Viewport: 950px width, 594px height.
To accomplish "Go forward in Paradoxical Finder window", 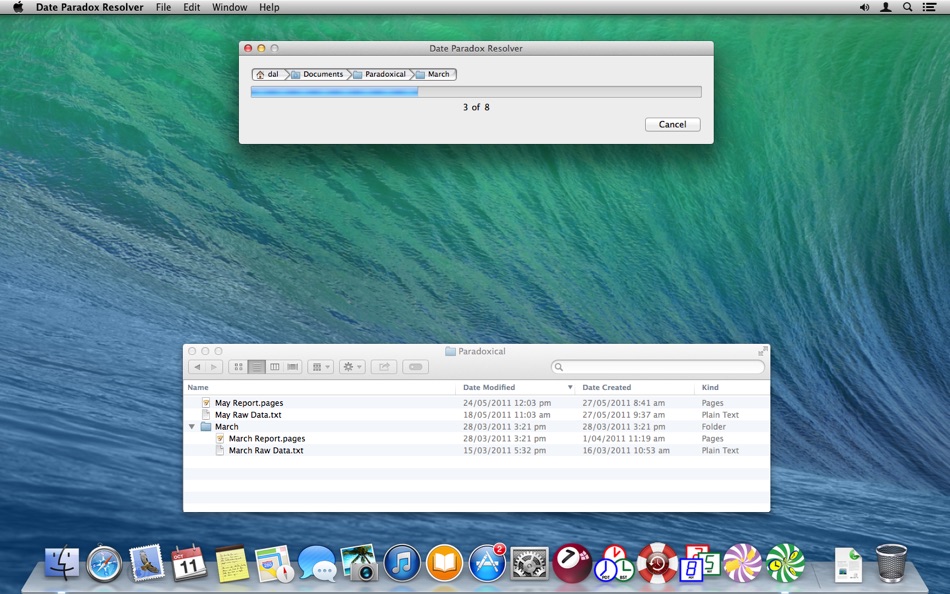I will pyautogui.click(x=214, y=367).
